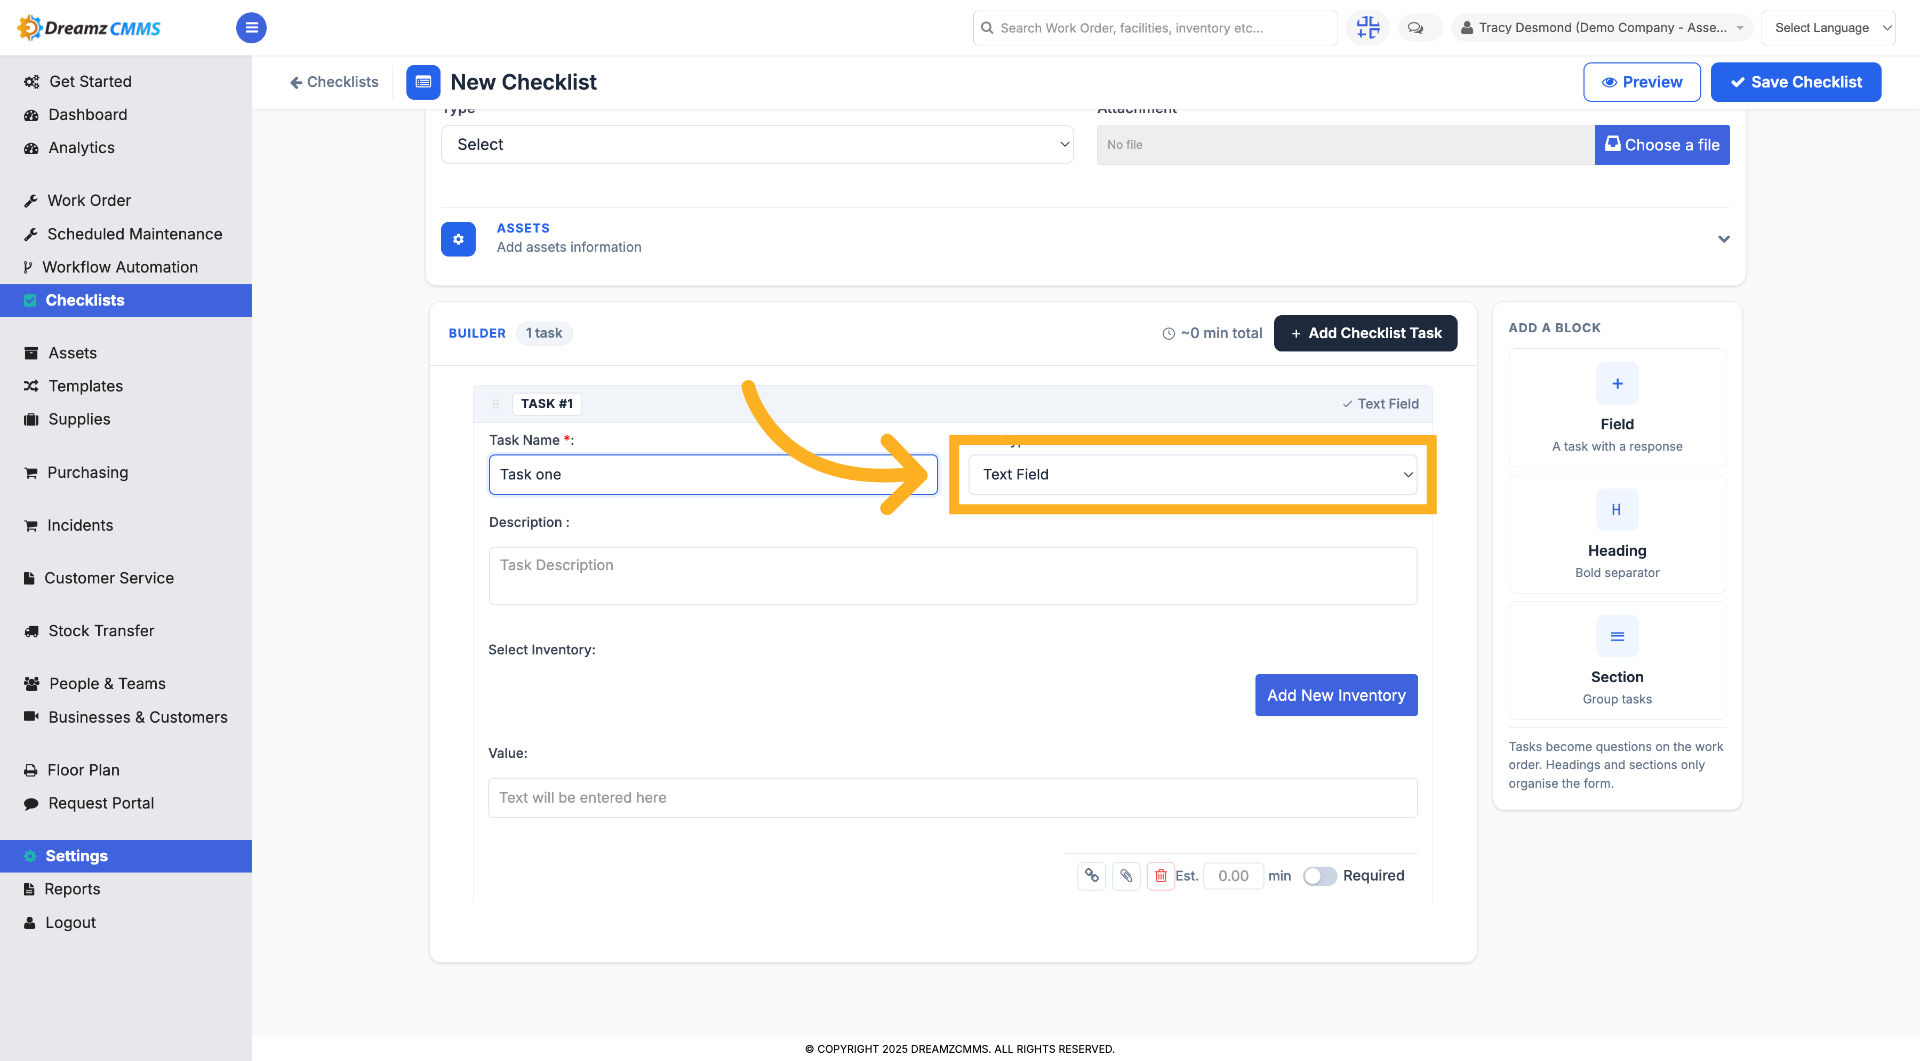Screen dimensions: 1920x1061
Task: Open the Select Language dropdown
Action: coord(1828,28)
